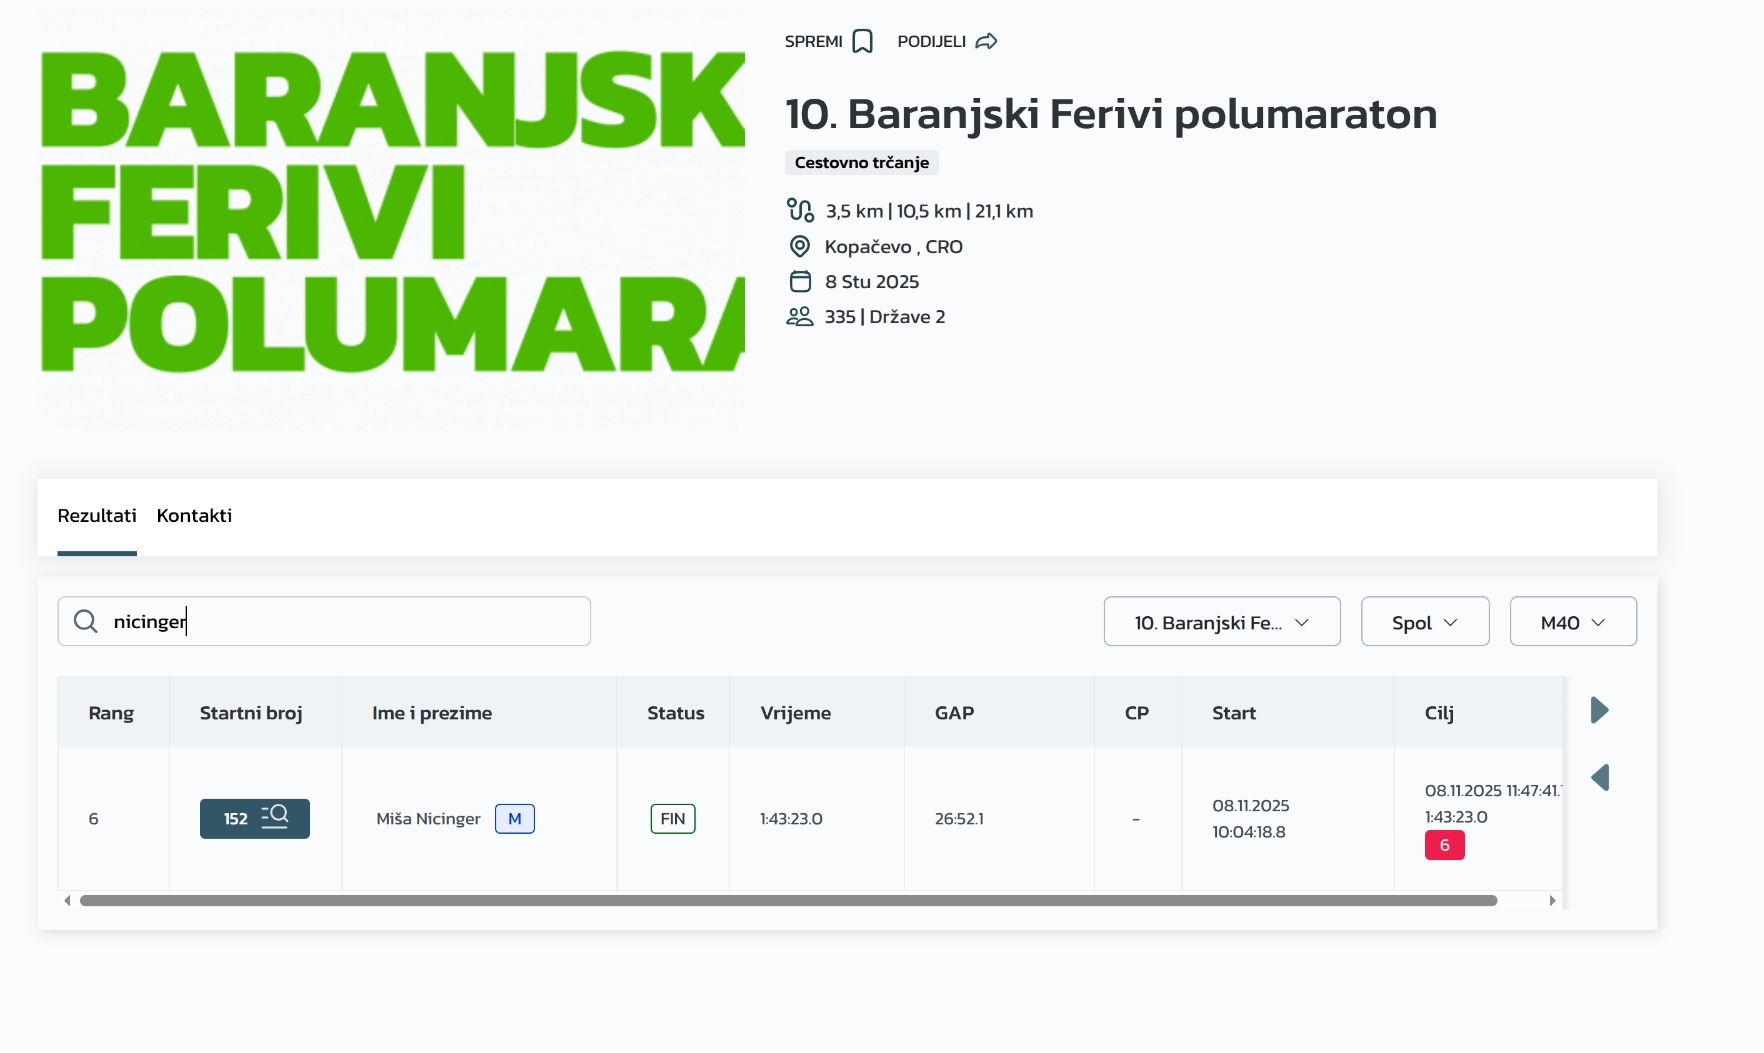This screenshot has width=1764, height=1053.
Task: Click the left arrow to scroll table back
Action: 1599,778
